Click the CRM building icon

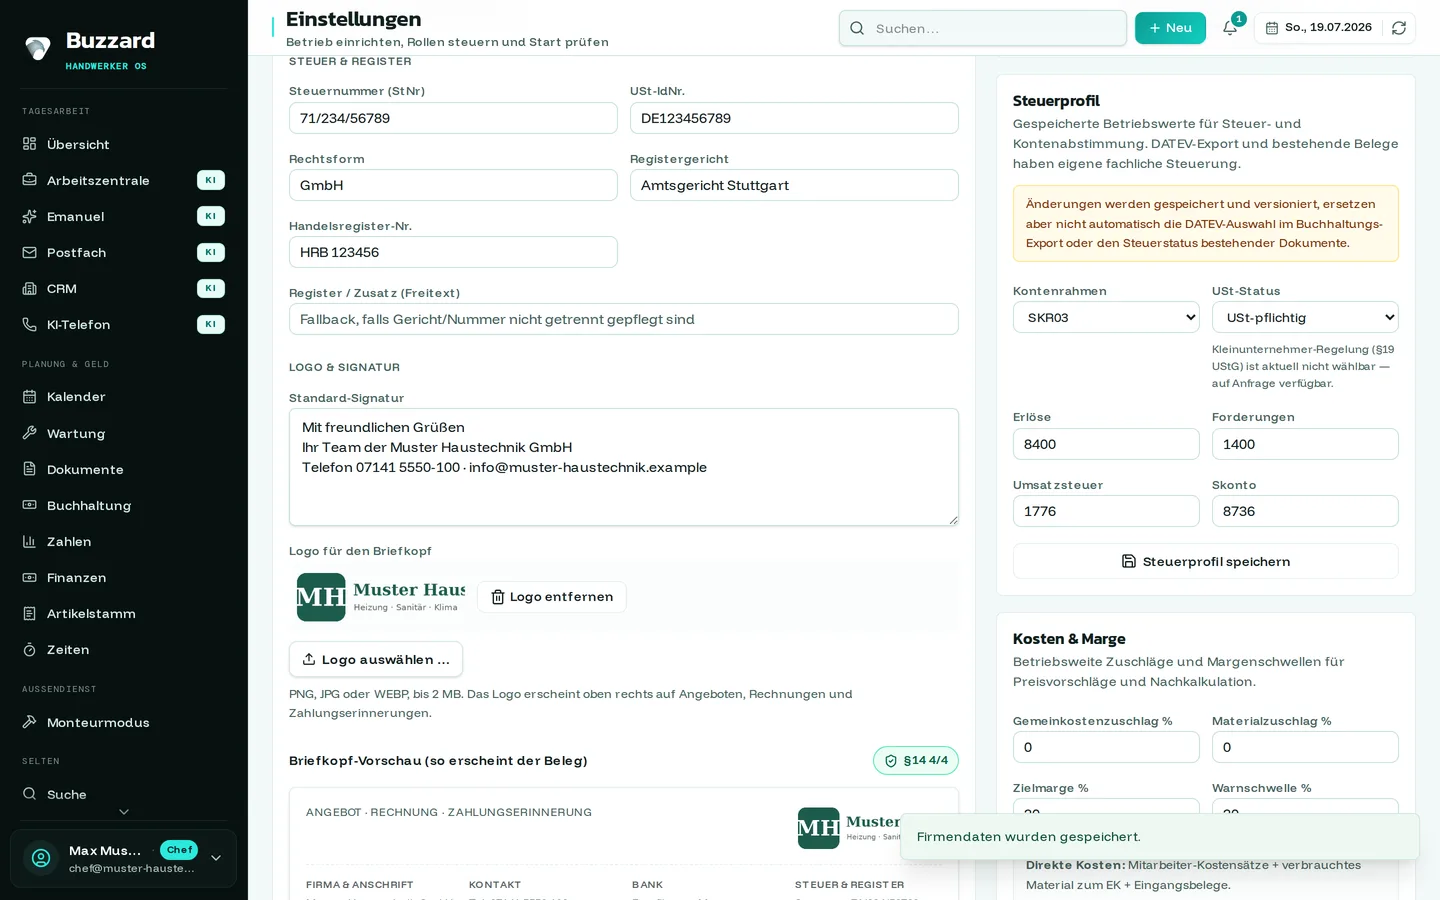point(30,288)
